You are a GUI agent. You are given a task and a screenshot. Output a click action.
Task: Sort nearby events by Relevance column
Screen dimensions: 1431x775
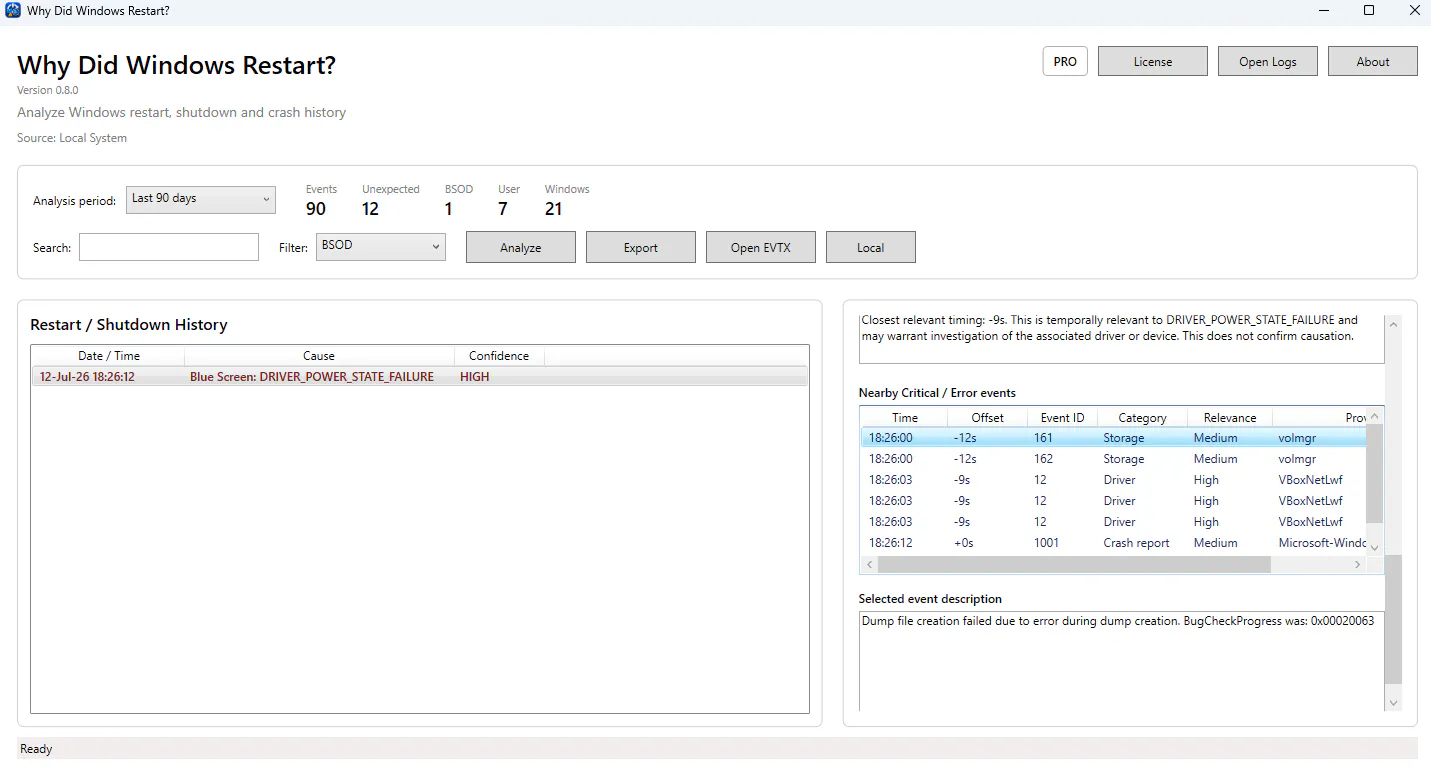pos(1230,417)
